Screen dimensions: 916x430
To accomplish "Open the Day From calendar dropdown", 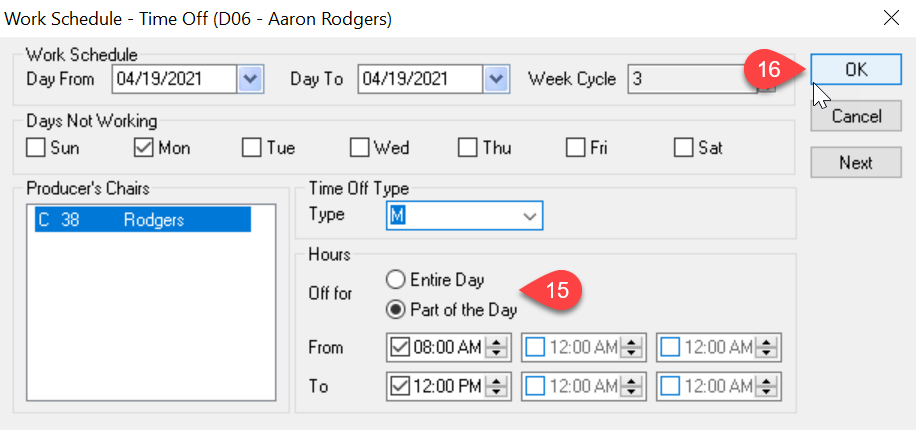I will (x=251, y=78).
